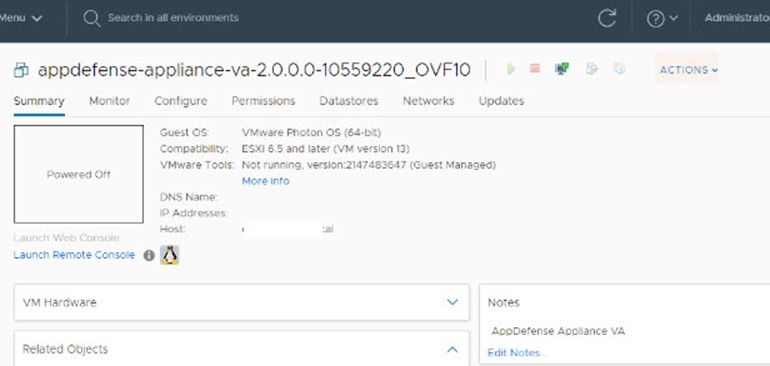Screen dimensions: 770x366
Task: Switch to the Datastores tab
Action: [x=349, y=101]
